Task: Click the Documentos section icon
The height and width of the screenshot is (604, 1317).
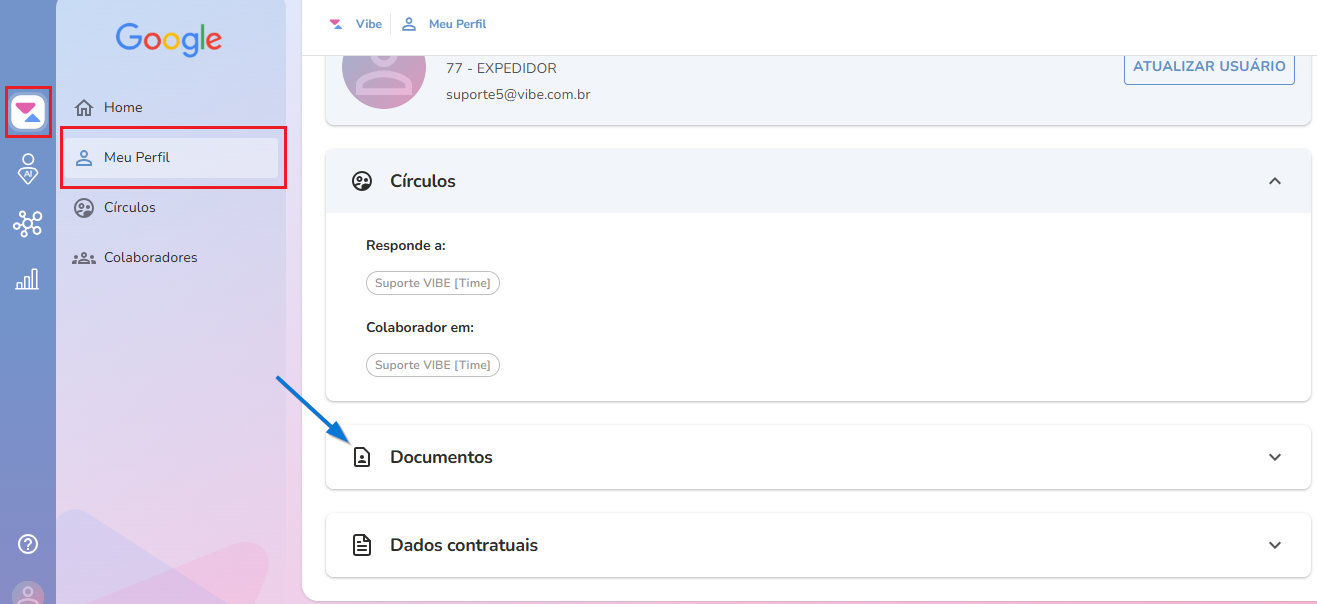Action: pyautogui.click(x=362, y=457)
